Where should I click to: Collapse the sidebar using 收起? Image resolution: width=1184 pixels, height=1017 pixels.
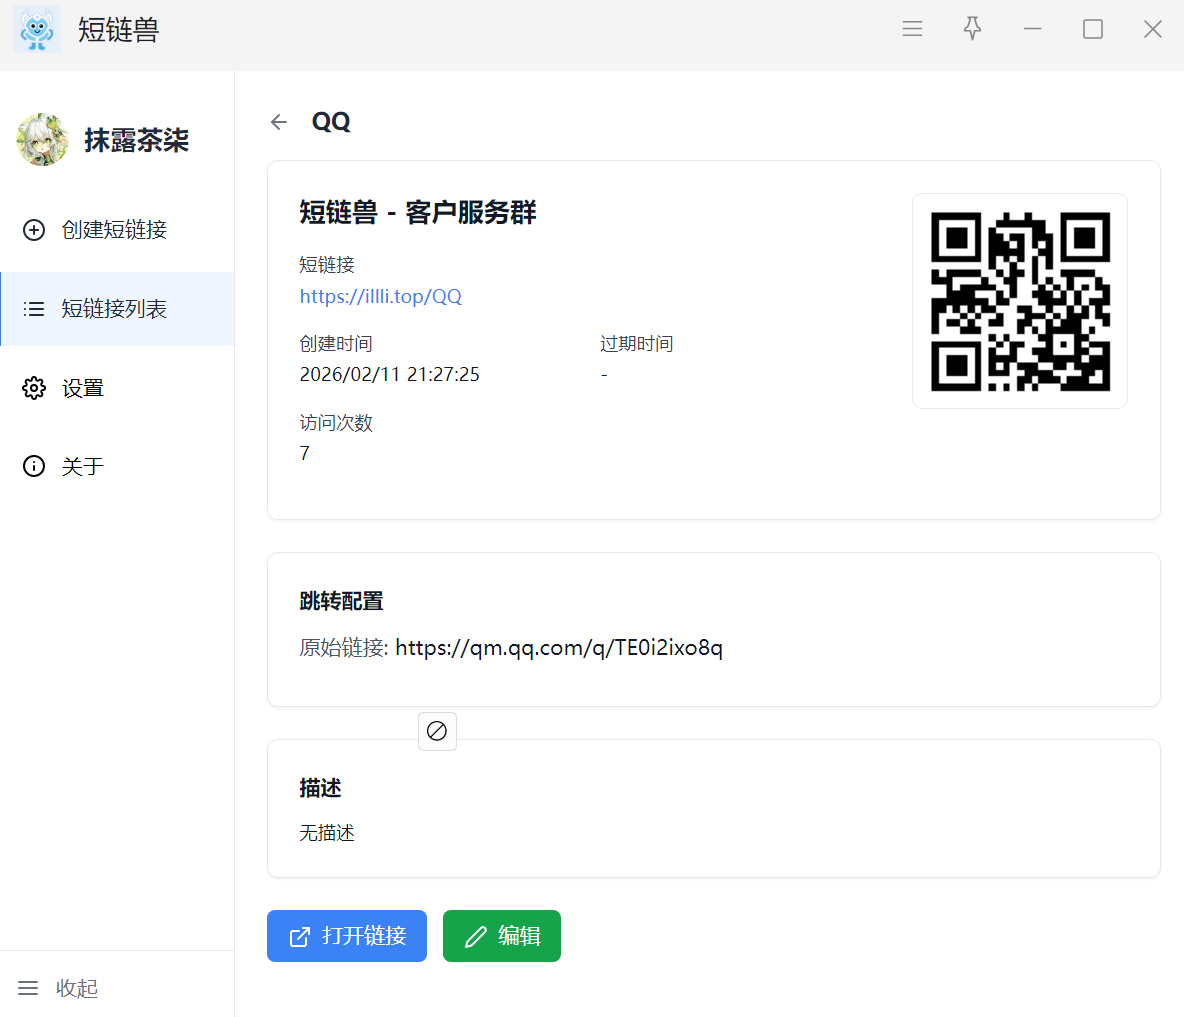point(58,988)
